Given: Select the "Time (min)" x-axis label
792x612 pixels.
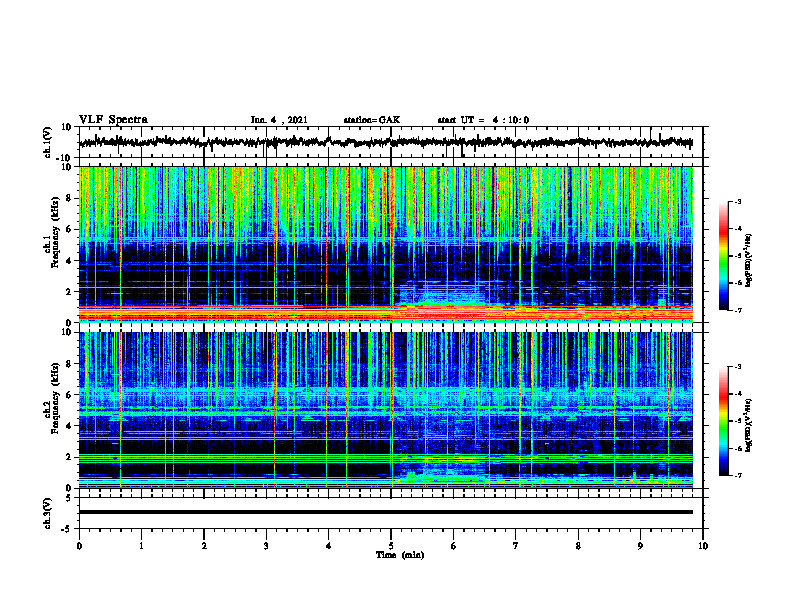Looking at the screenshot, I should (400, 555).
